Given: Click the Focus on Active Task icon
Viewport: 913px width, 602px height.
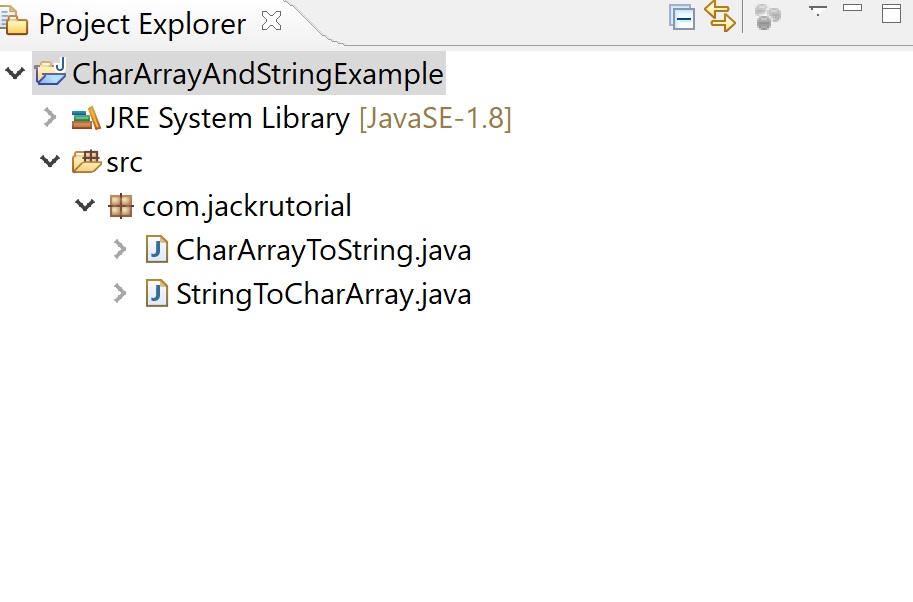Looking at the screenshot, I should point(766,17).
